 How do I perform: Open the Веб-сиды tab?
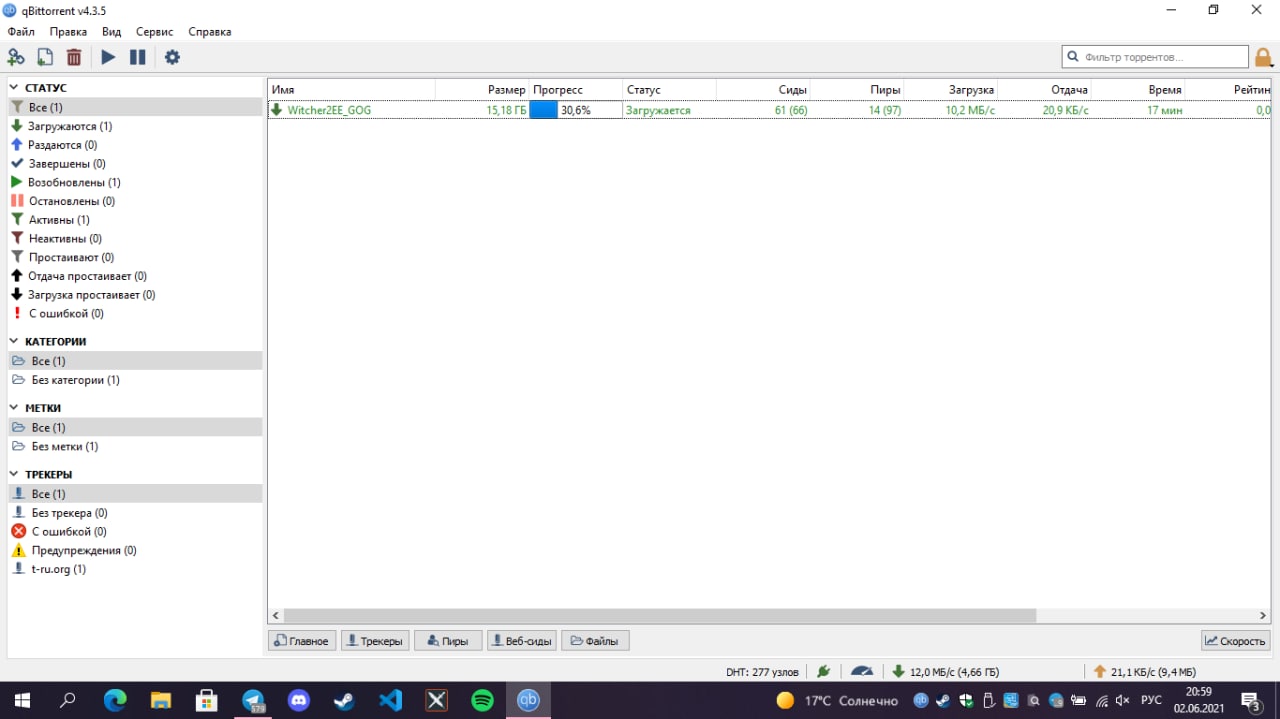tap(522, 641)
